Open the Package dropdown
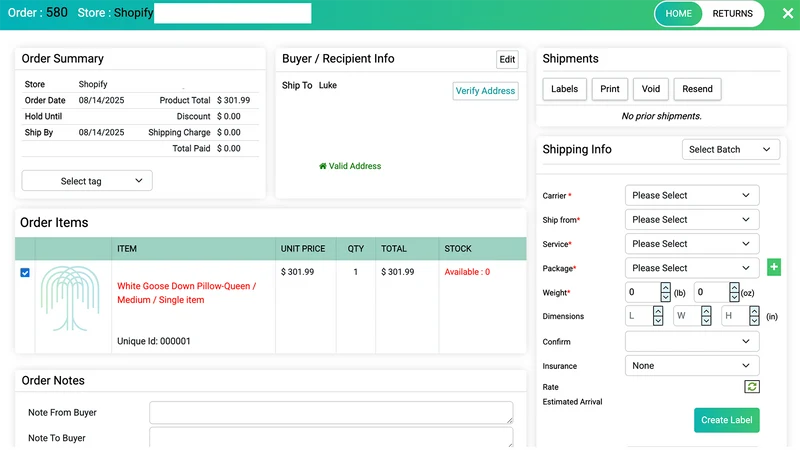 (692, 268)
